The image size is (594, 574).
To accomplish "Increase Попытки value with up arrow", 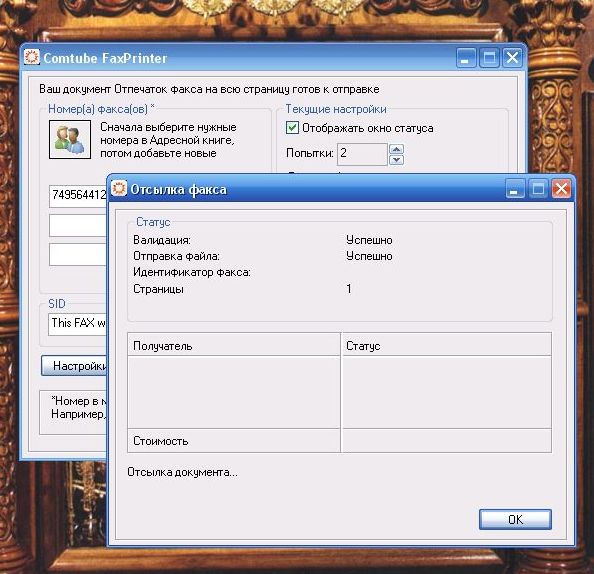I will point(396,149).
